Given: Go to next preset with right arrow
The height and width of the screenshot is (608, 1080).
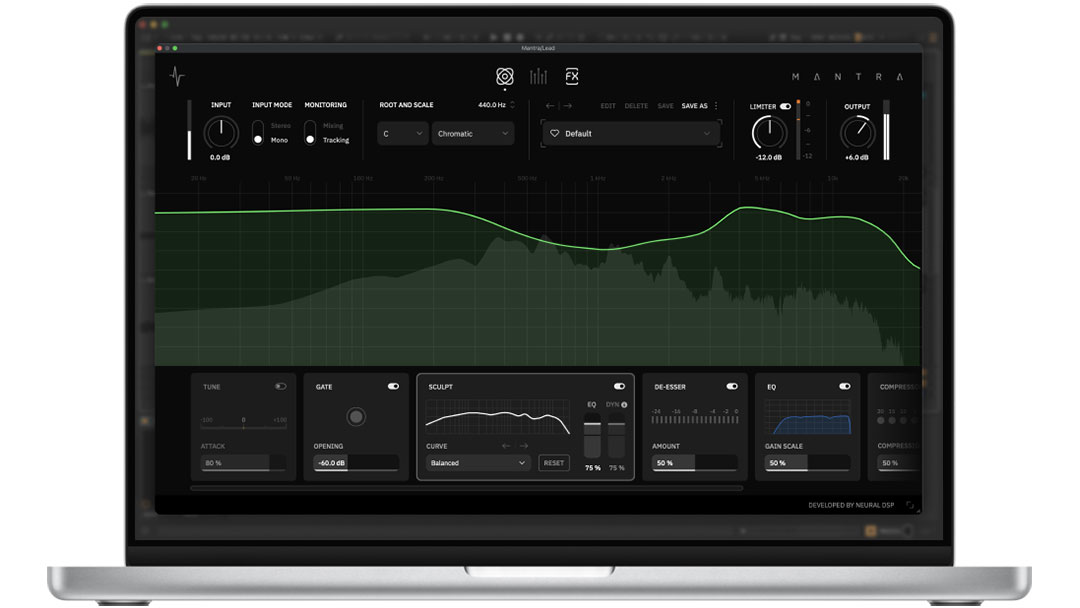Looking at the screenshot, I should (x=568, y=106).
